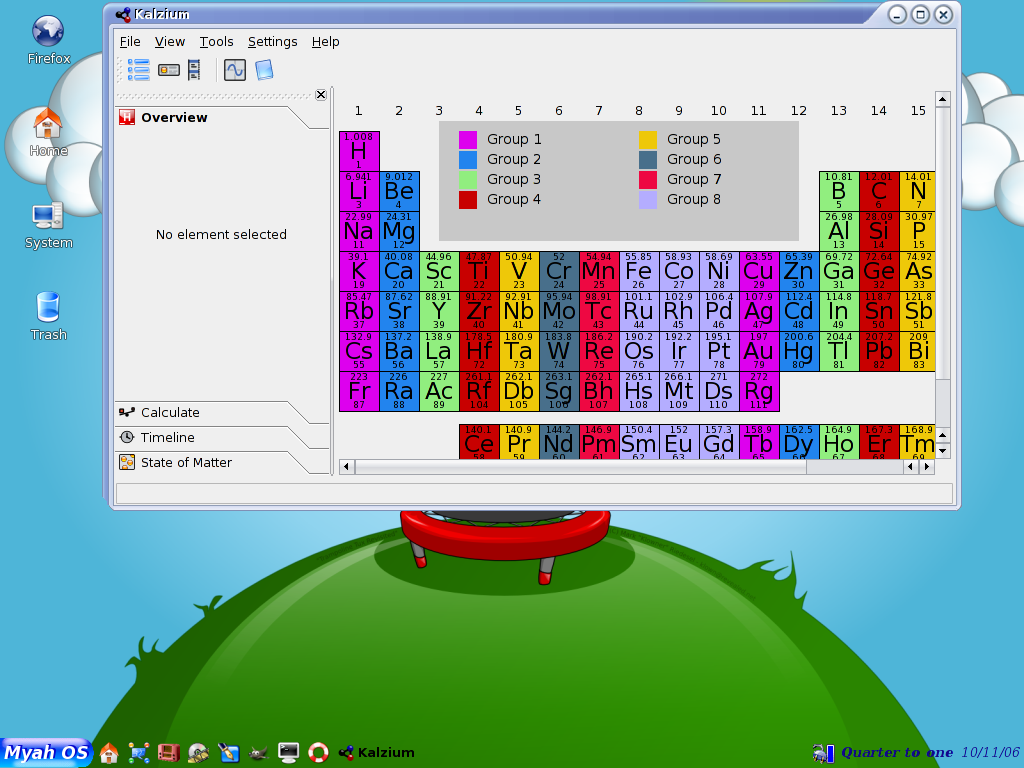The width and height of the screenshot is (1024, 768).
Task: Open the Tools menu
Action: tap(216, 42)
